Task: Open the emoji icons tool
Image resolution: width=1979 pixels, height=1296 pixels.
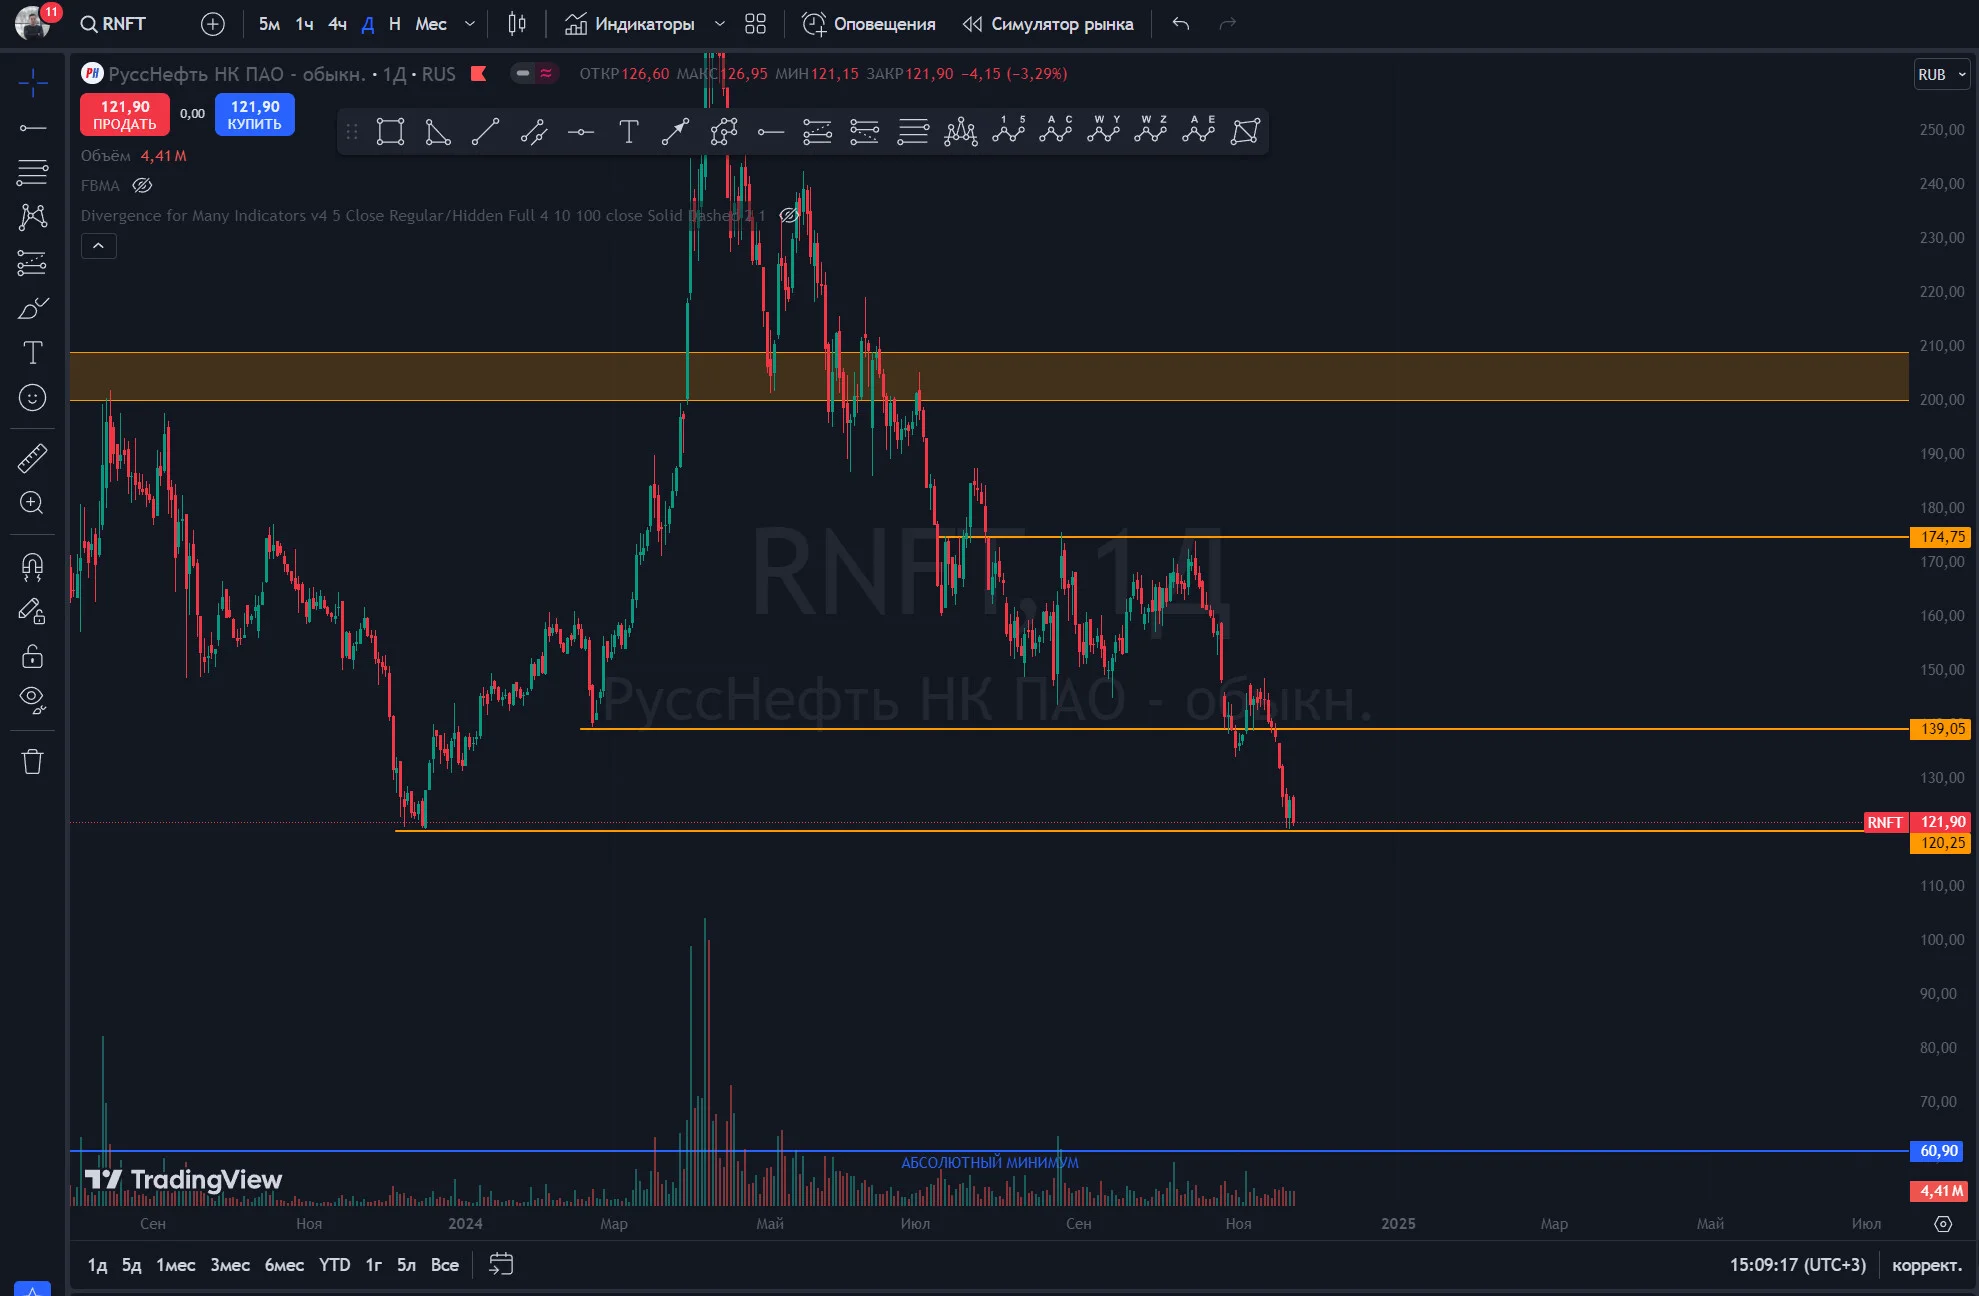Action: 32,398
